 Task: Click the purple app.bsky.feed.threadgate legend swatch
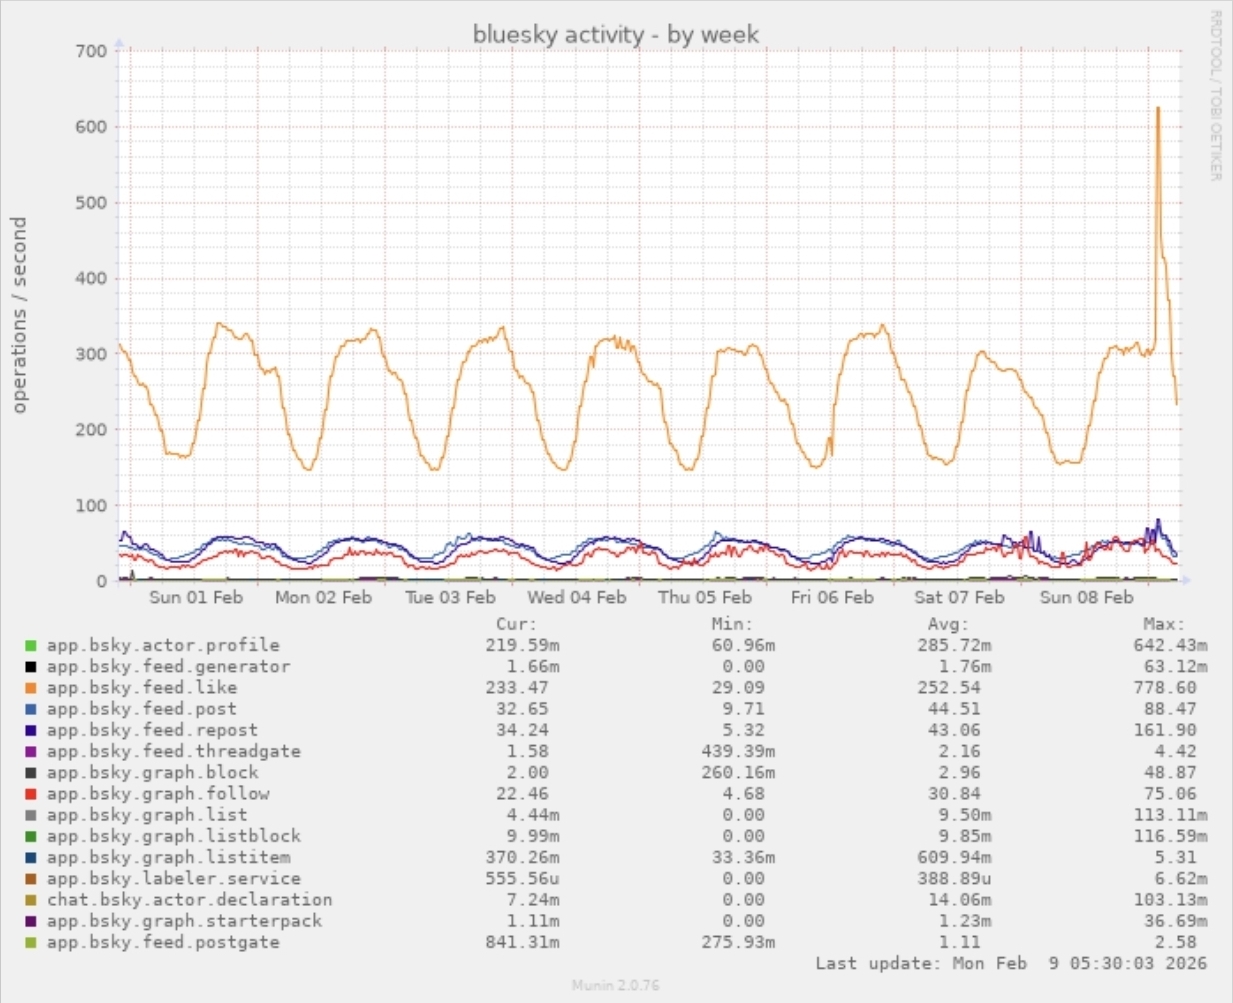(x=31, y=752)
